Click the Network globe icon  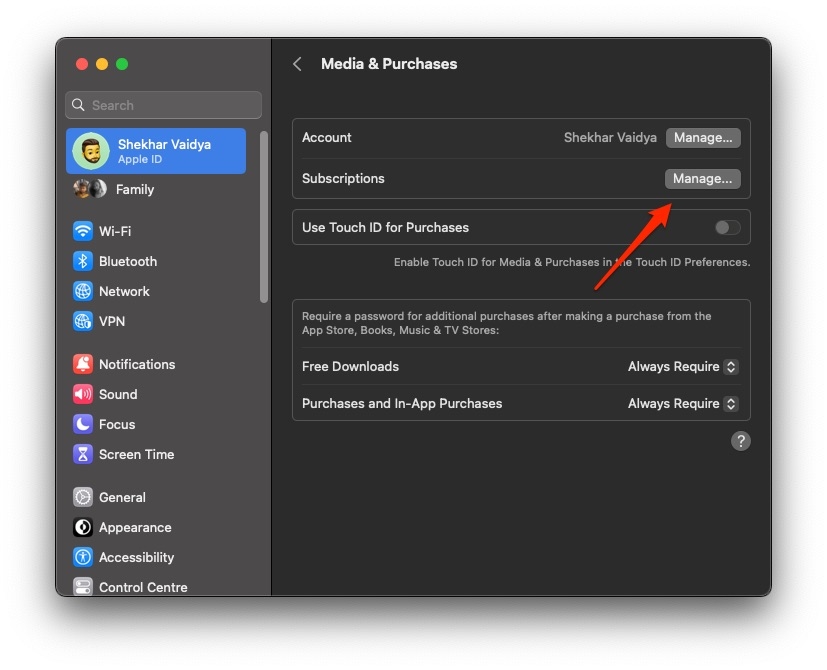(x=83, y=291)
